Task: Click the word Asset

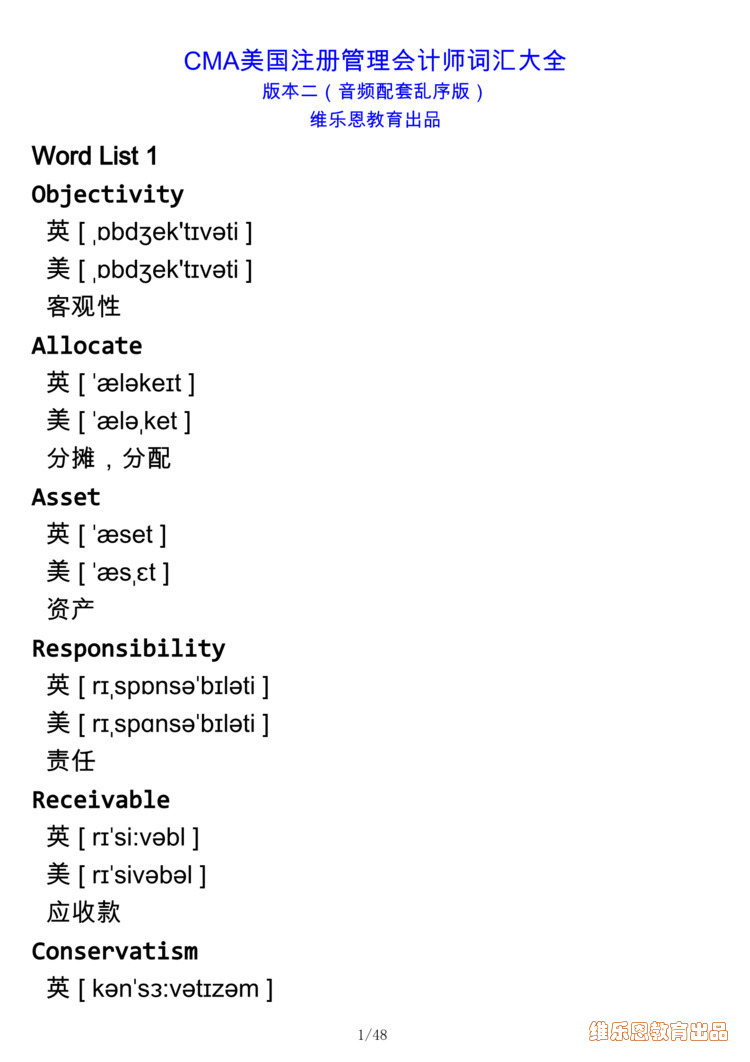Action: click(66, 498)
